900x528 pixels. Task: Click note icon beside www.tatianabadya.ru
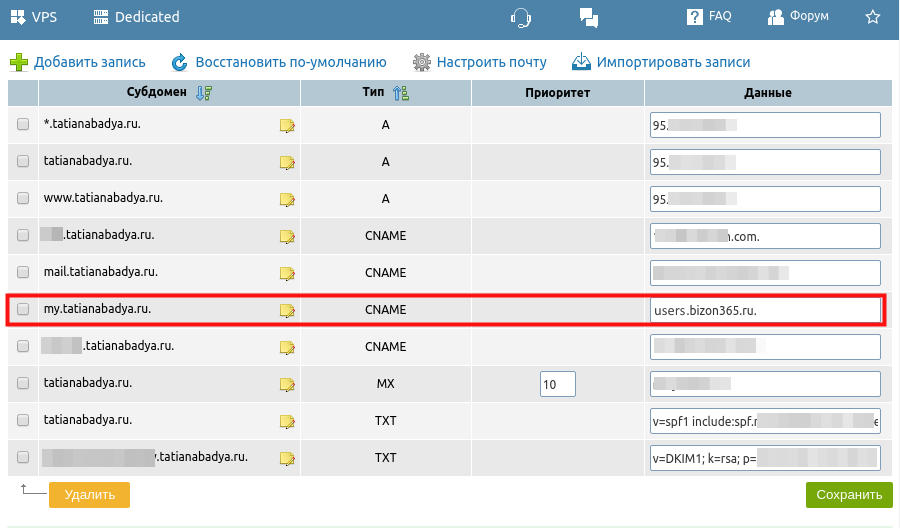coord(287,199)
